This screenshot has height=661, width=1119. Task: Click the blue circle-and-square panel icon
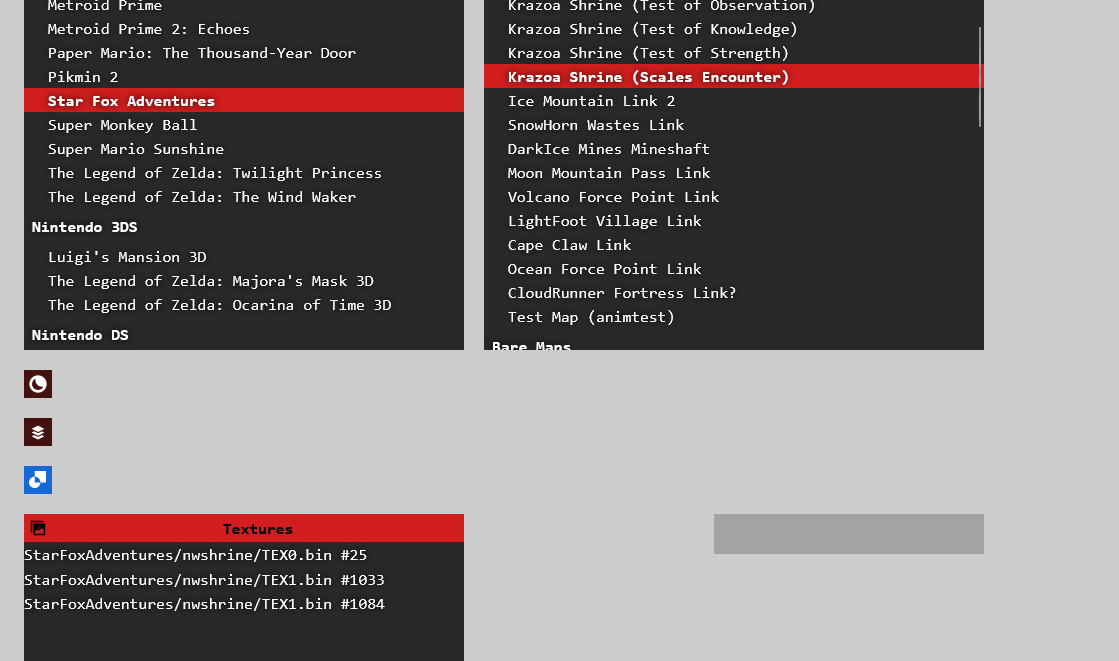click(x=38, y=480)
